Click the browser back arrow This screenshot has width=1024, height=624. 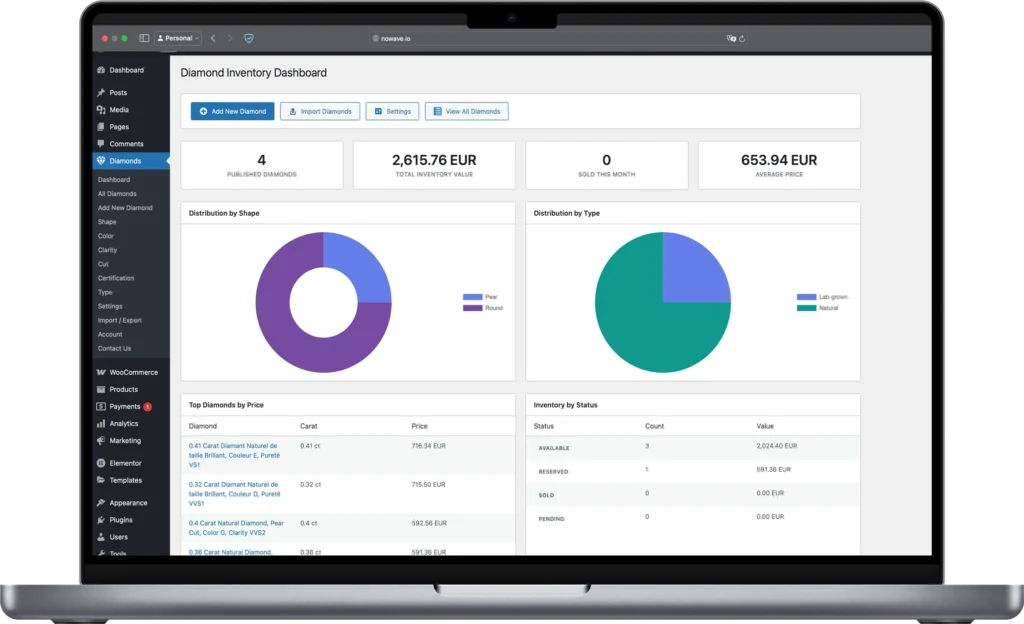pos(213,38)
